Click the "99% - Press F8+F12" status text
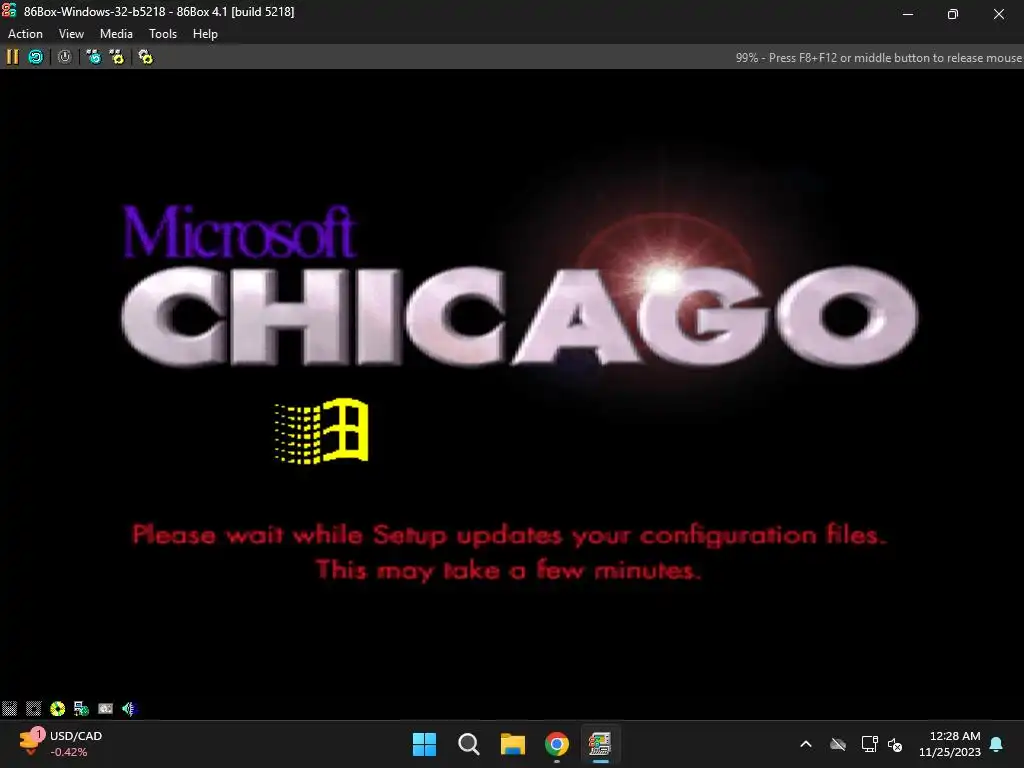The height and width of the screenshot is (768, 1024). click(x=878, y=57)
